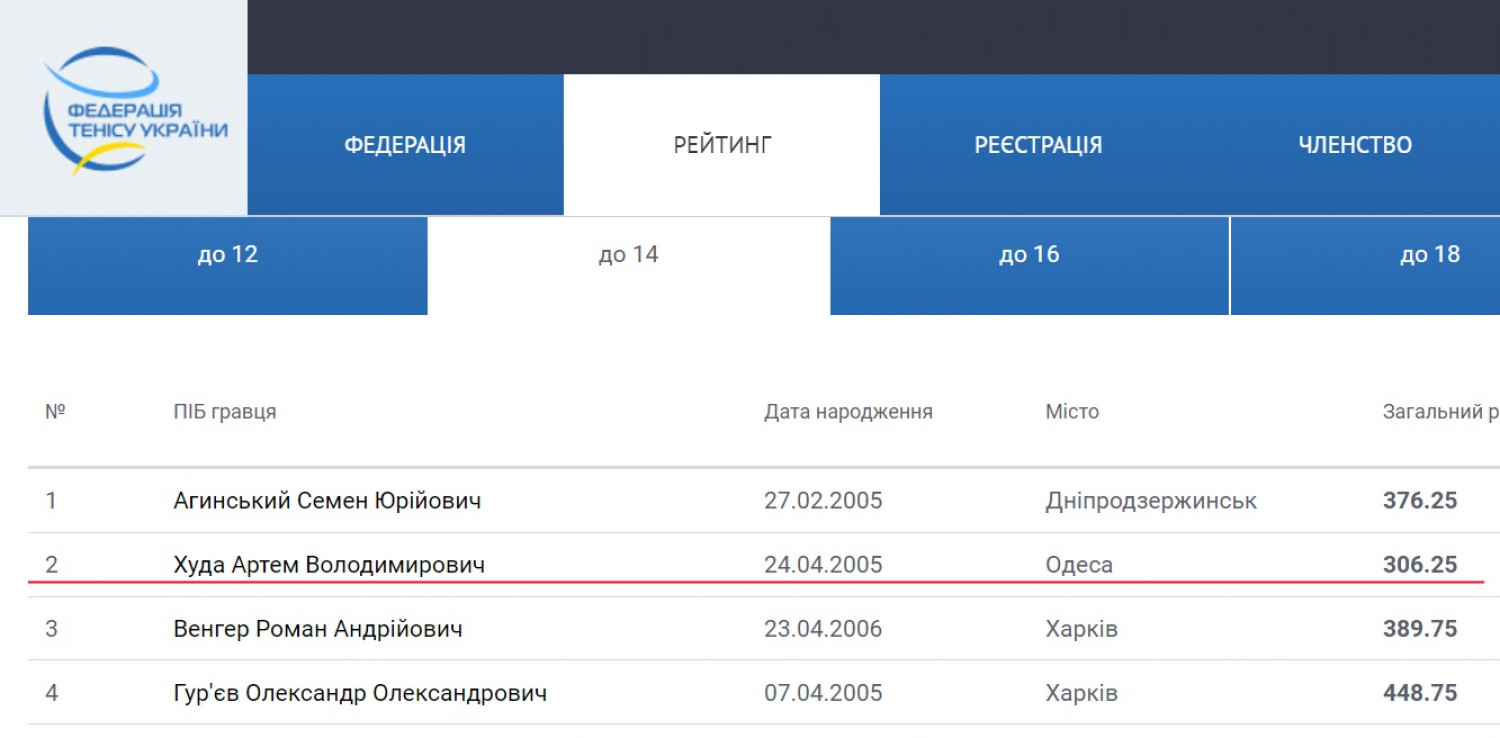
Task: Select the до 14 age tab
Action: (628, 255)
